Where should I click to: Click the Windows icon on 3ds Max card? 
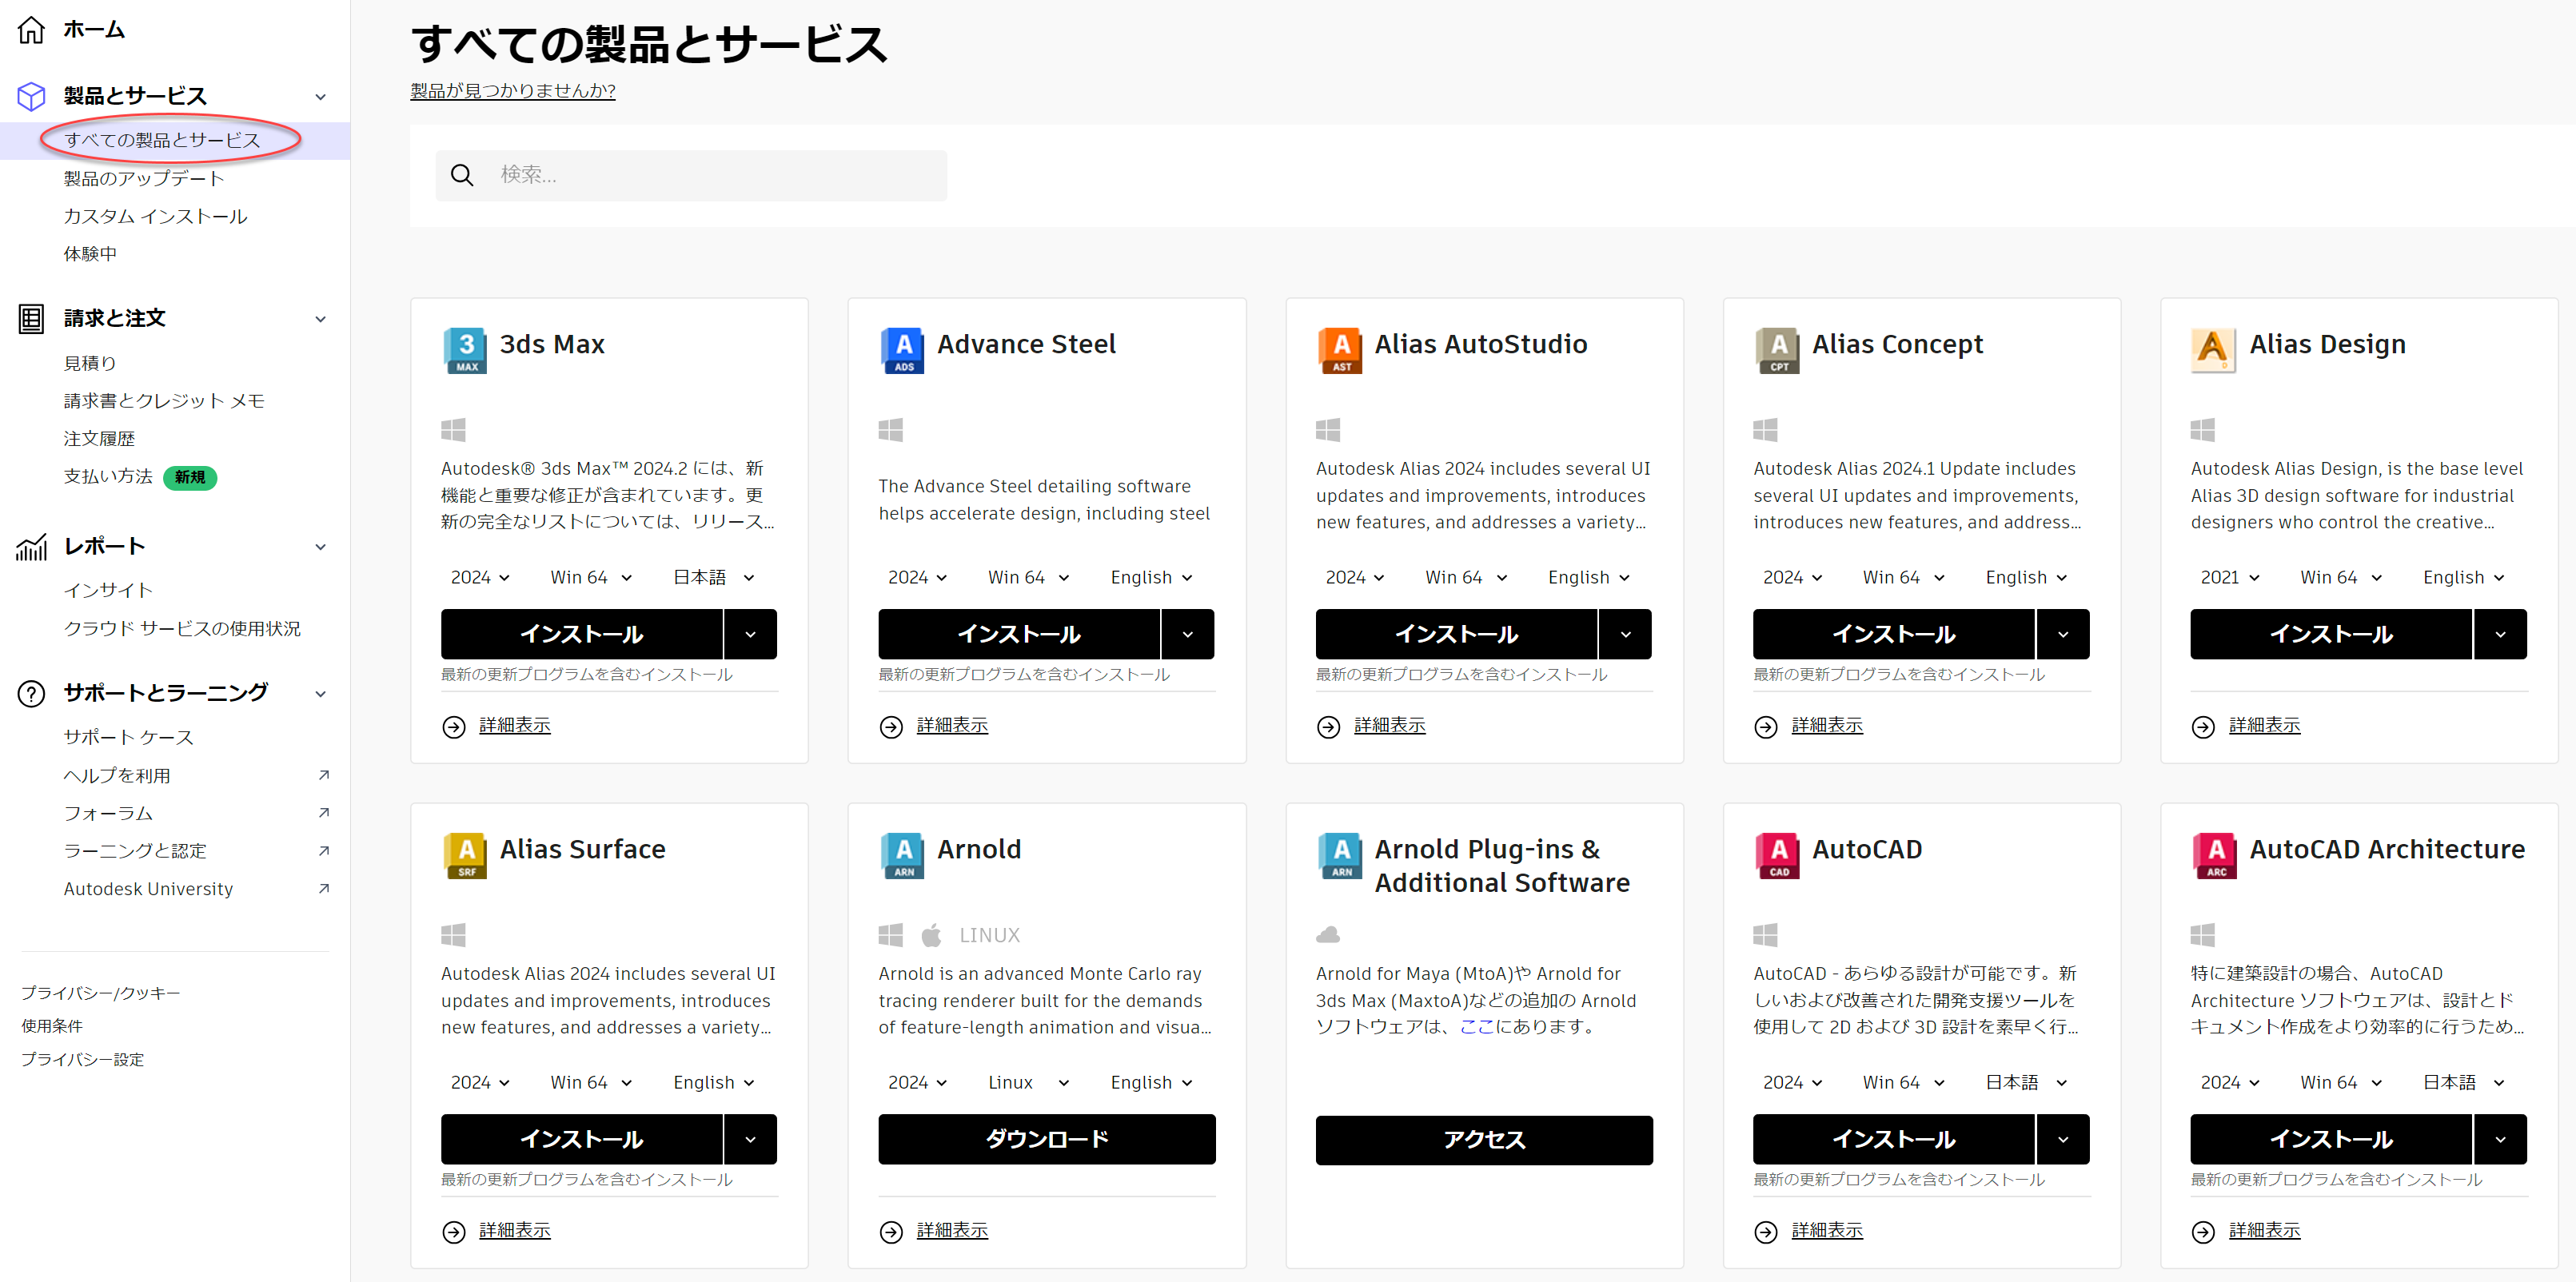[x=453, y=430]
